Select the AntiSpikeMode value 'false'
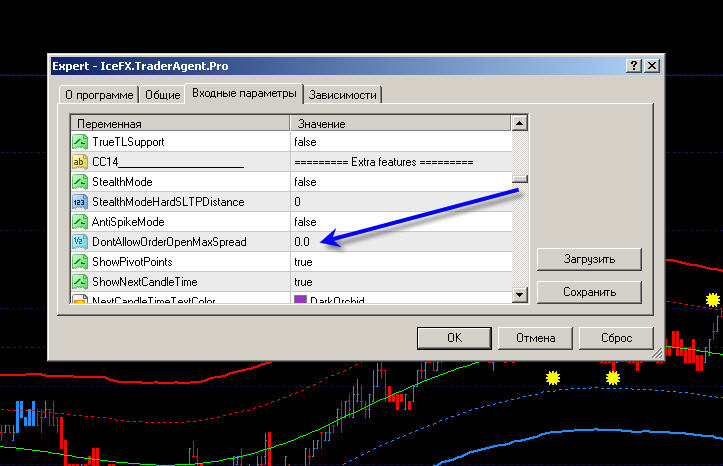This screenshot has width=723, height=466. click(305, 222)
